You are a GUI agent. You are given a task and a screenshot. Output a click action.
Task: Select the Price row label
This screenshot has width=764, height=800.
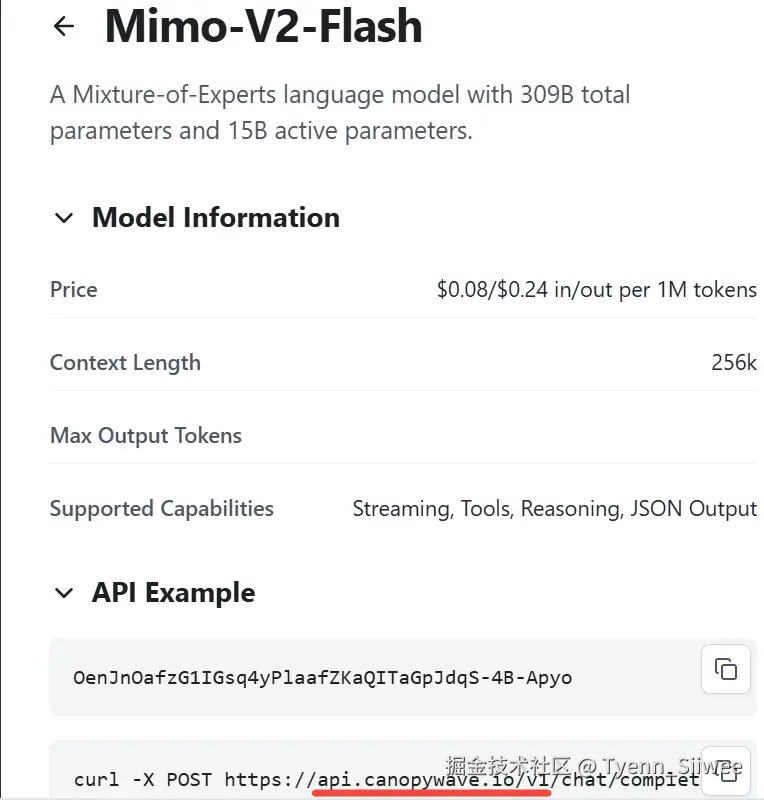click(x=74, y=290)
